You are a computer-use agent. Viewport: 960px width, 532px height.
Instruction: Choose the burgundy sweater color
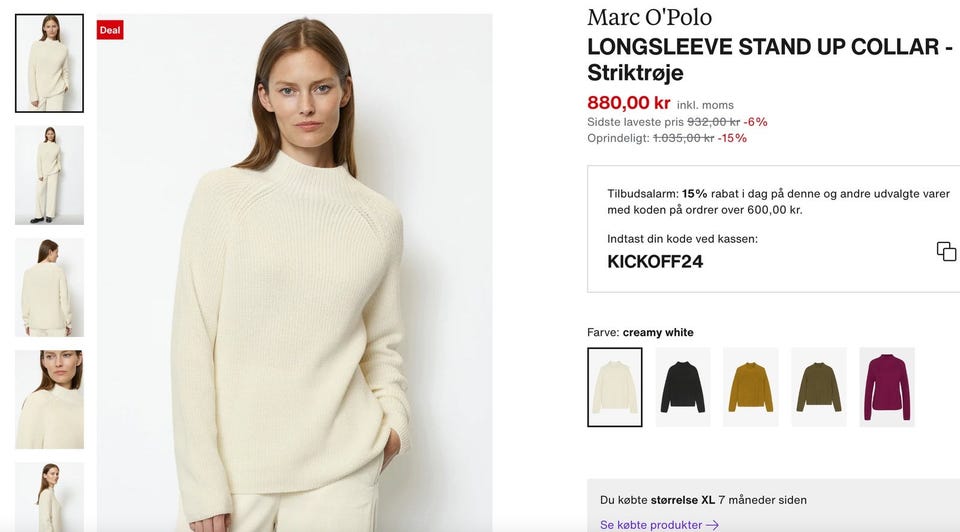886,387
